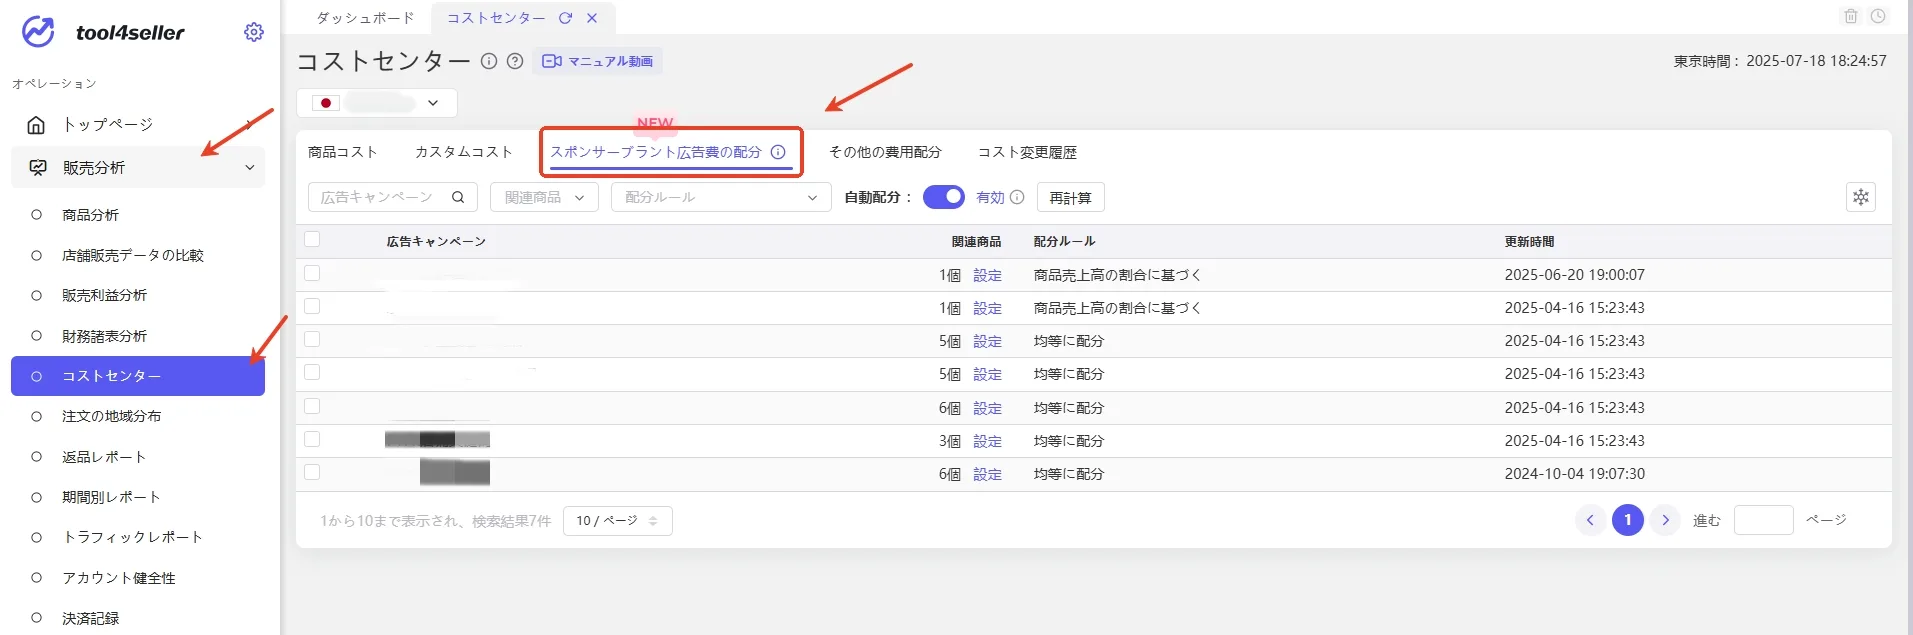The height and width of the screenshot is (635, 1913).
Task: Open 財務諸表分析 in sidebar
Action: 104,336
